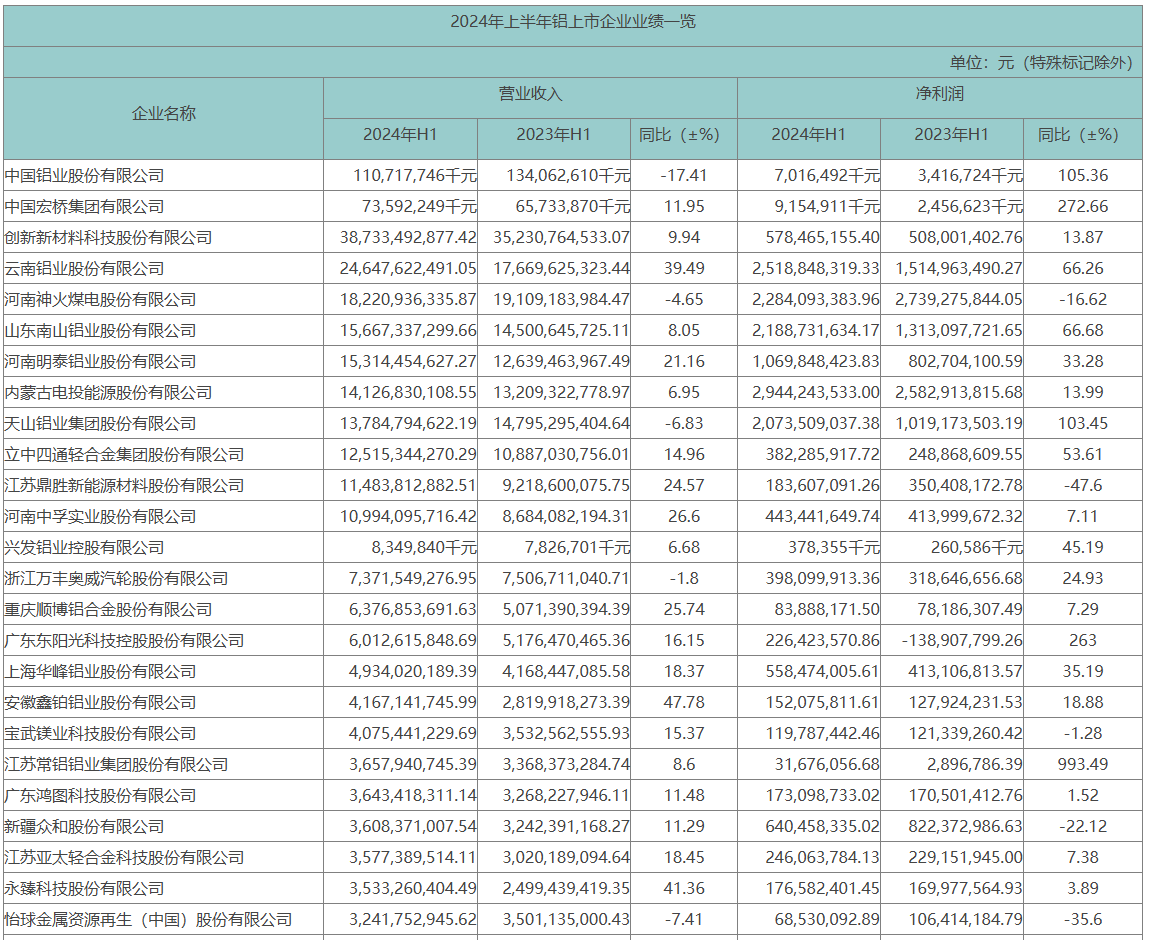1150x940 pixels.
Task: Select "宝武镁业科技股份有限公司" in the name column
Action: tap(100, 733)
